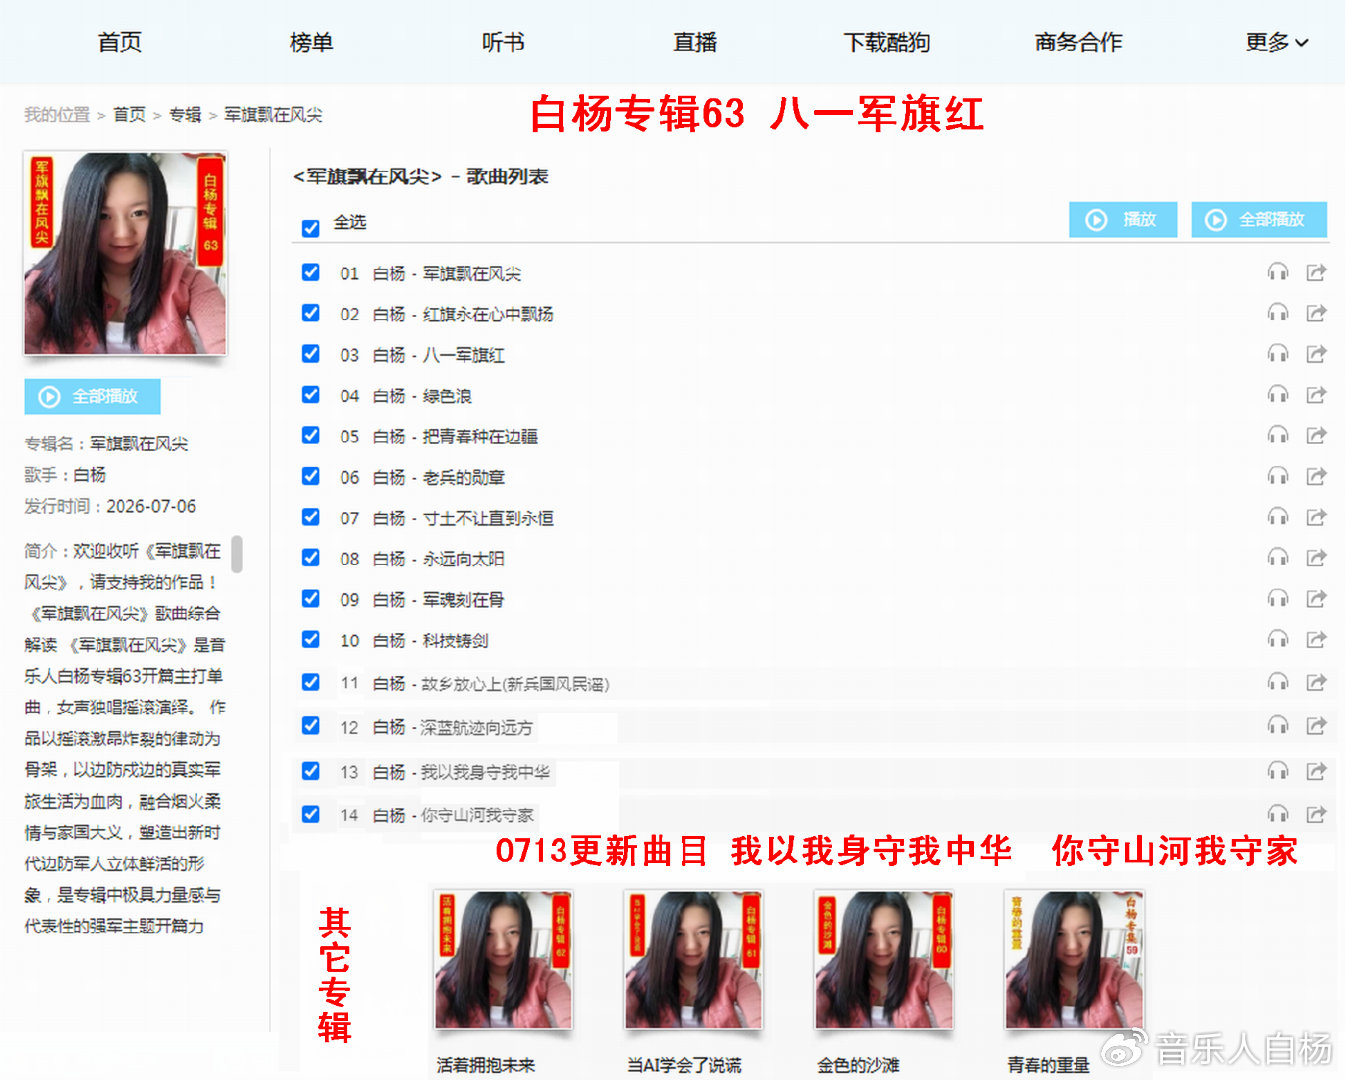This screenshot has height=1080, width=1345.
Task: Share the song 深蓝航迹向远方
Action: tap(1316, 725)
